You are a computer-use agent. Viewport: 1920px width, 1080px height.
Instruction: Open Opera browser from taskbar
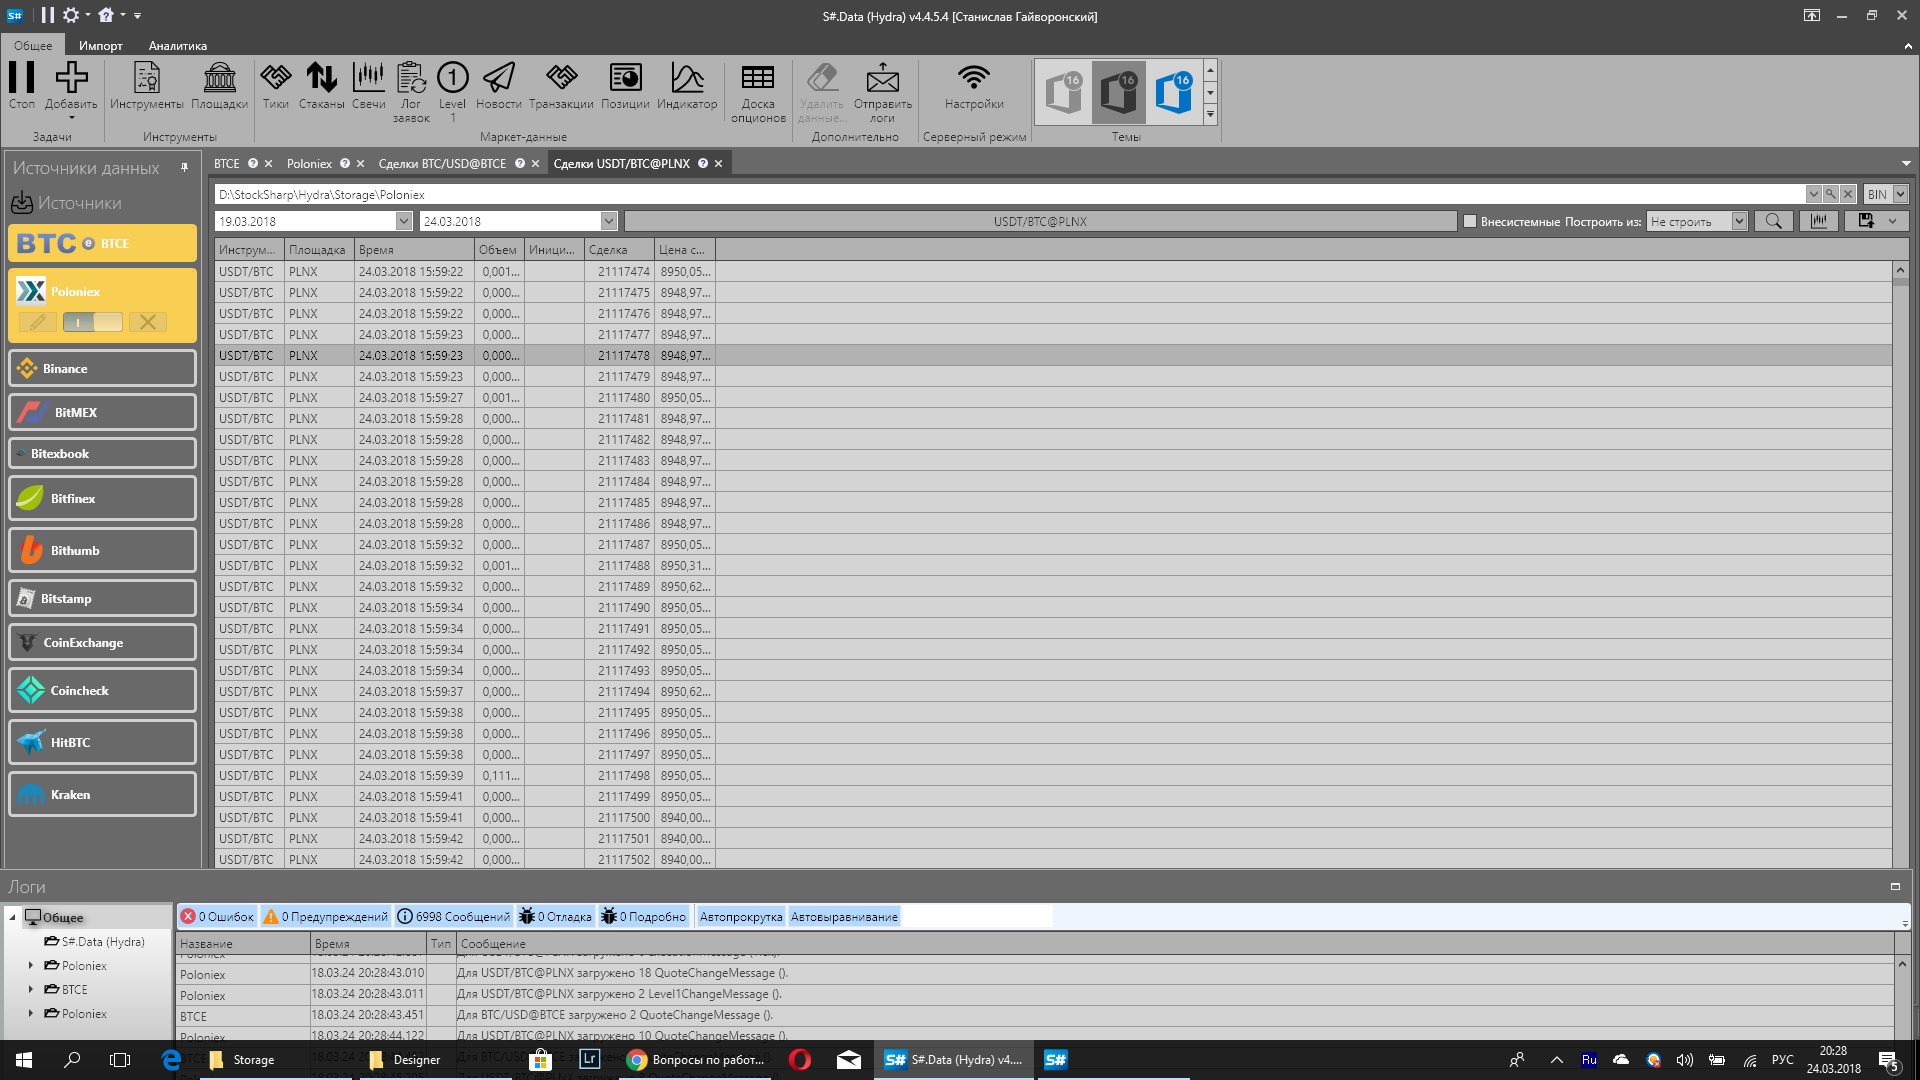pos(799,1059)
